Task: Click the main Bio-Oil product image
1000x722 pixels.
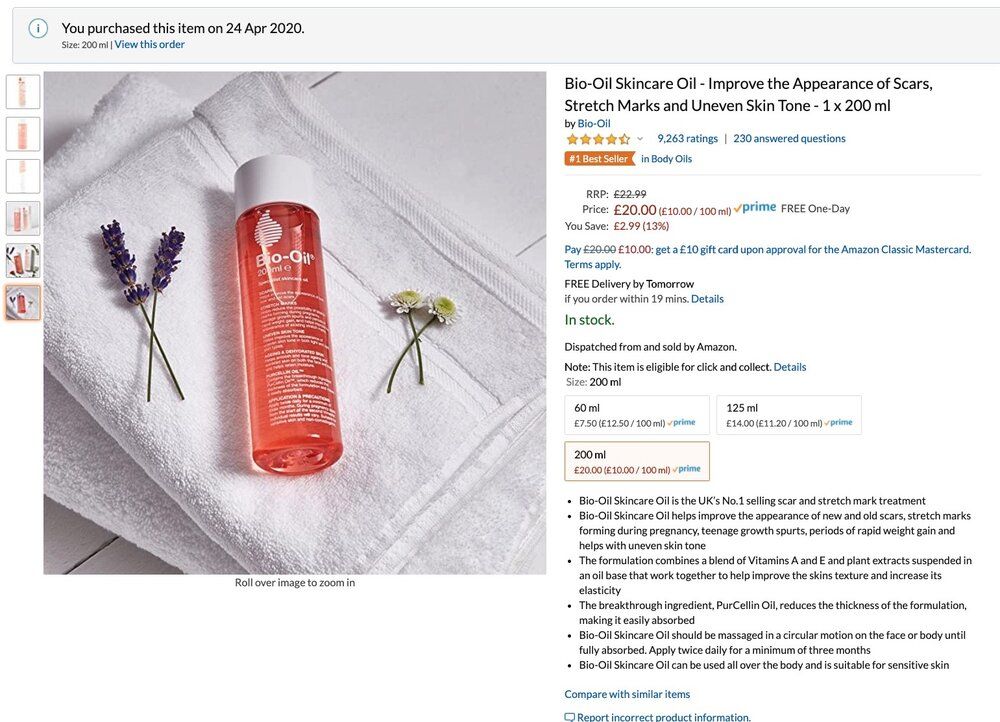Action: (295, 322)
